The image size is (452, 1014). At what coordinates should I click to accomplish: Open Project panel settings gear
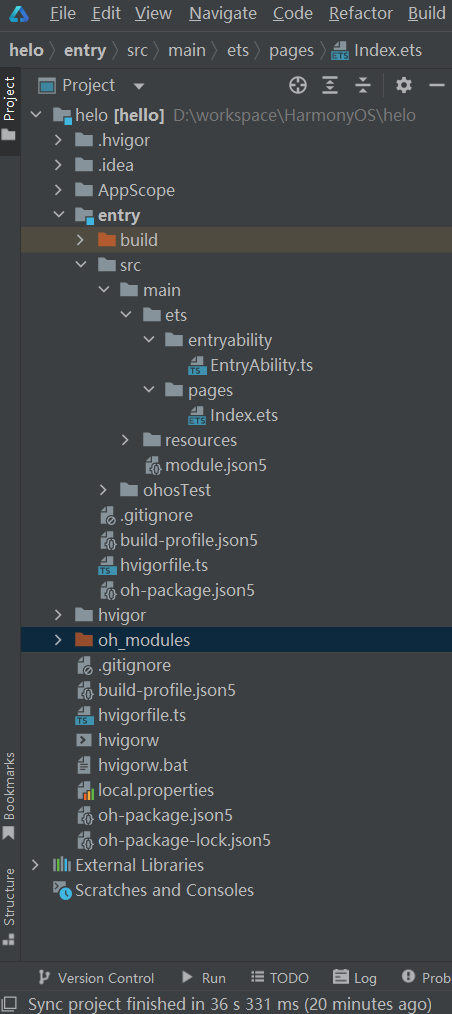pyautogui.click(x=404, y=85)
